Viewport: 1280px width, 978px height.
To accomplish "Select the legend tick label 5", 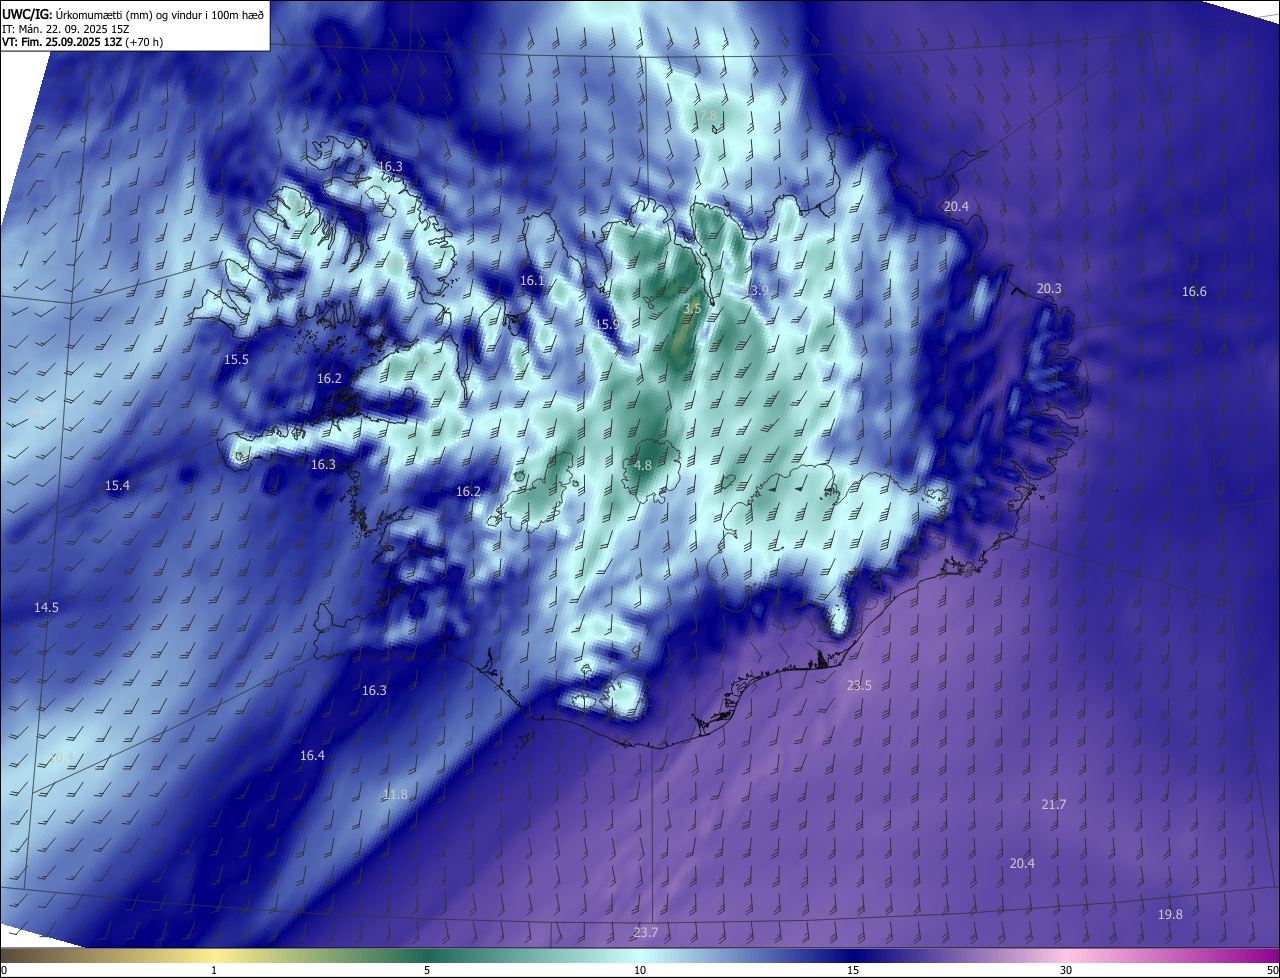I will click(x=427, y=970).
